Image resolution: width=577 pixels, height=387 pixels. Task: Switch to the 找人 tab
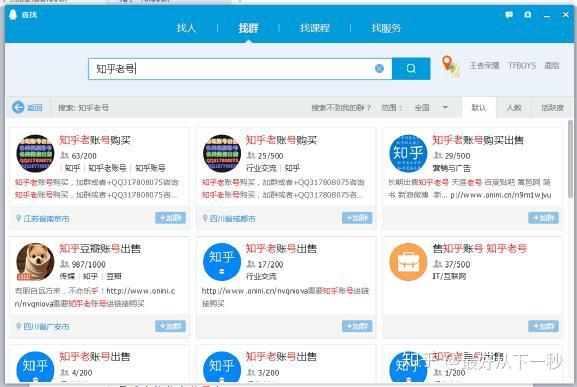(186, 28)
